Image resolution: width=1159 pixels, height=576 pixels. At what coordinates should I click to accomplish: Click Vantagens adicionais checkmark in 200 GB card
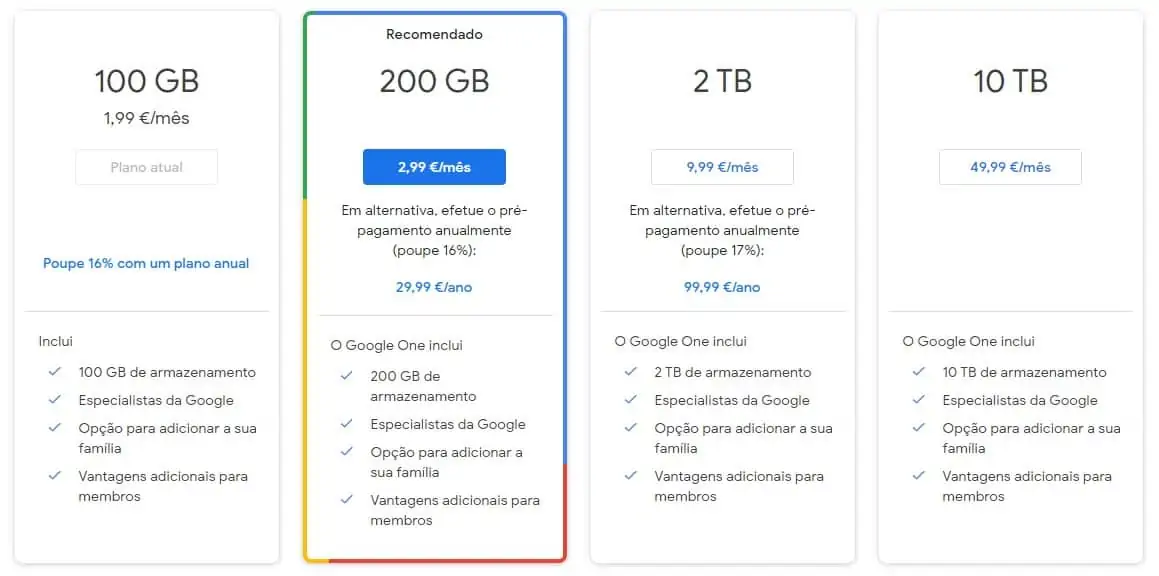347,500
